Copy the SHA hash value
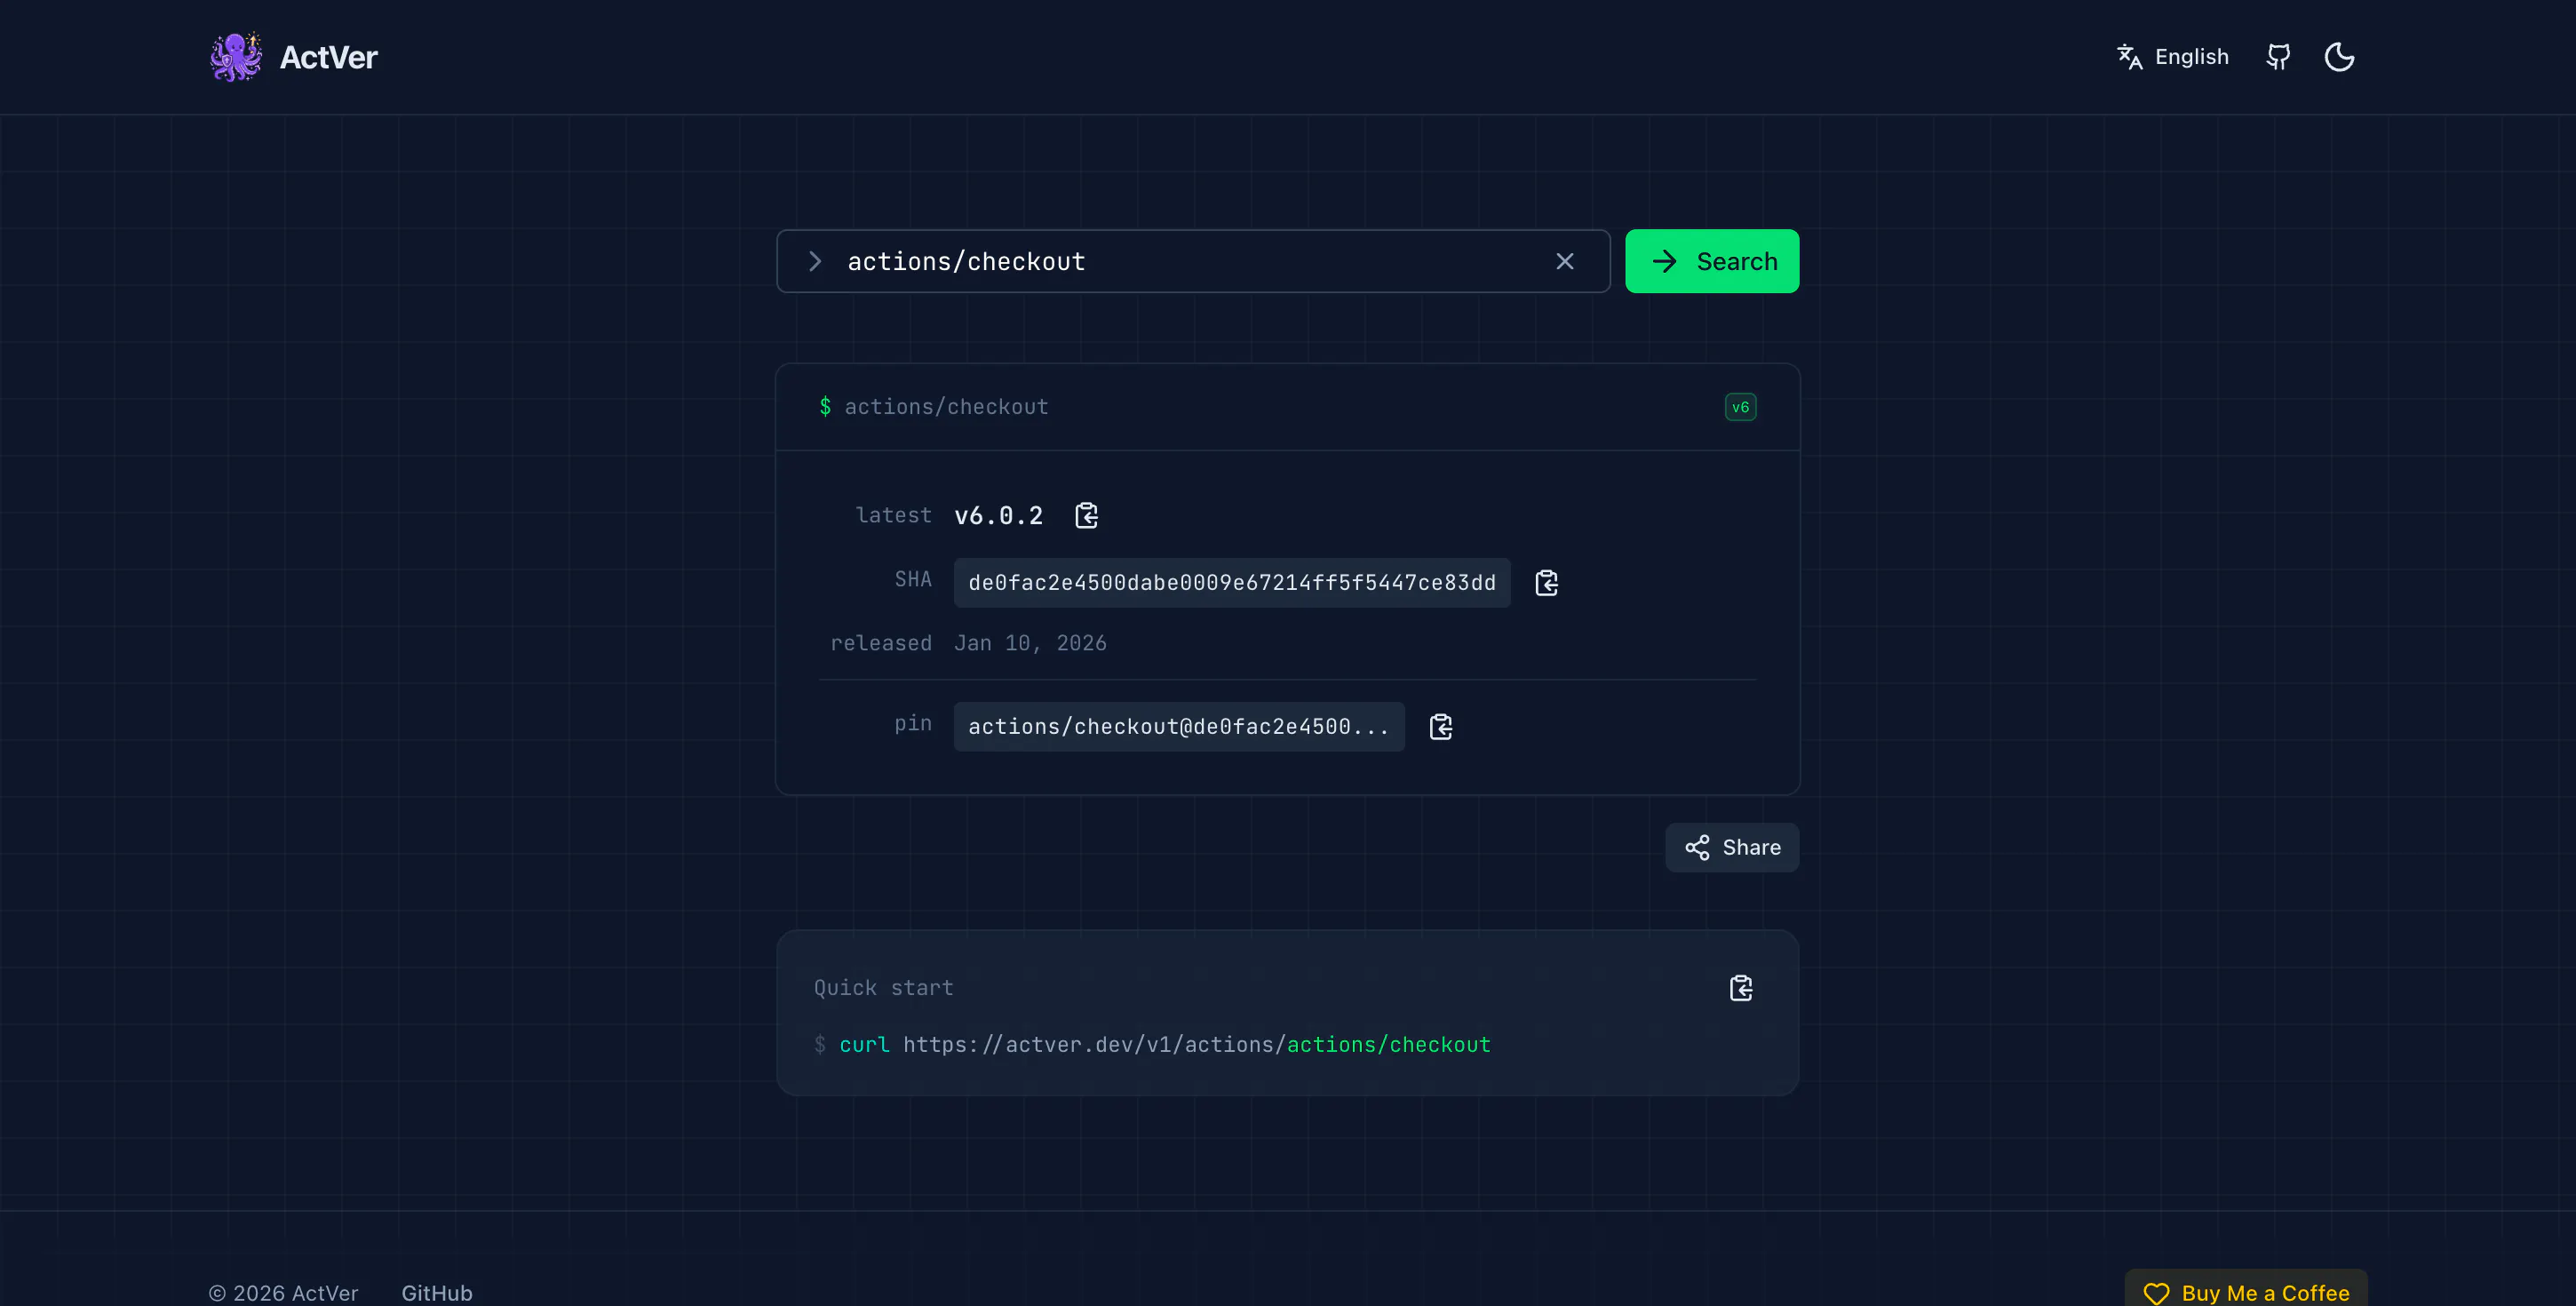The height and width of the screenshot is (1306, 2576). click(x=1546, y=583)
